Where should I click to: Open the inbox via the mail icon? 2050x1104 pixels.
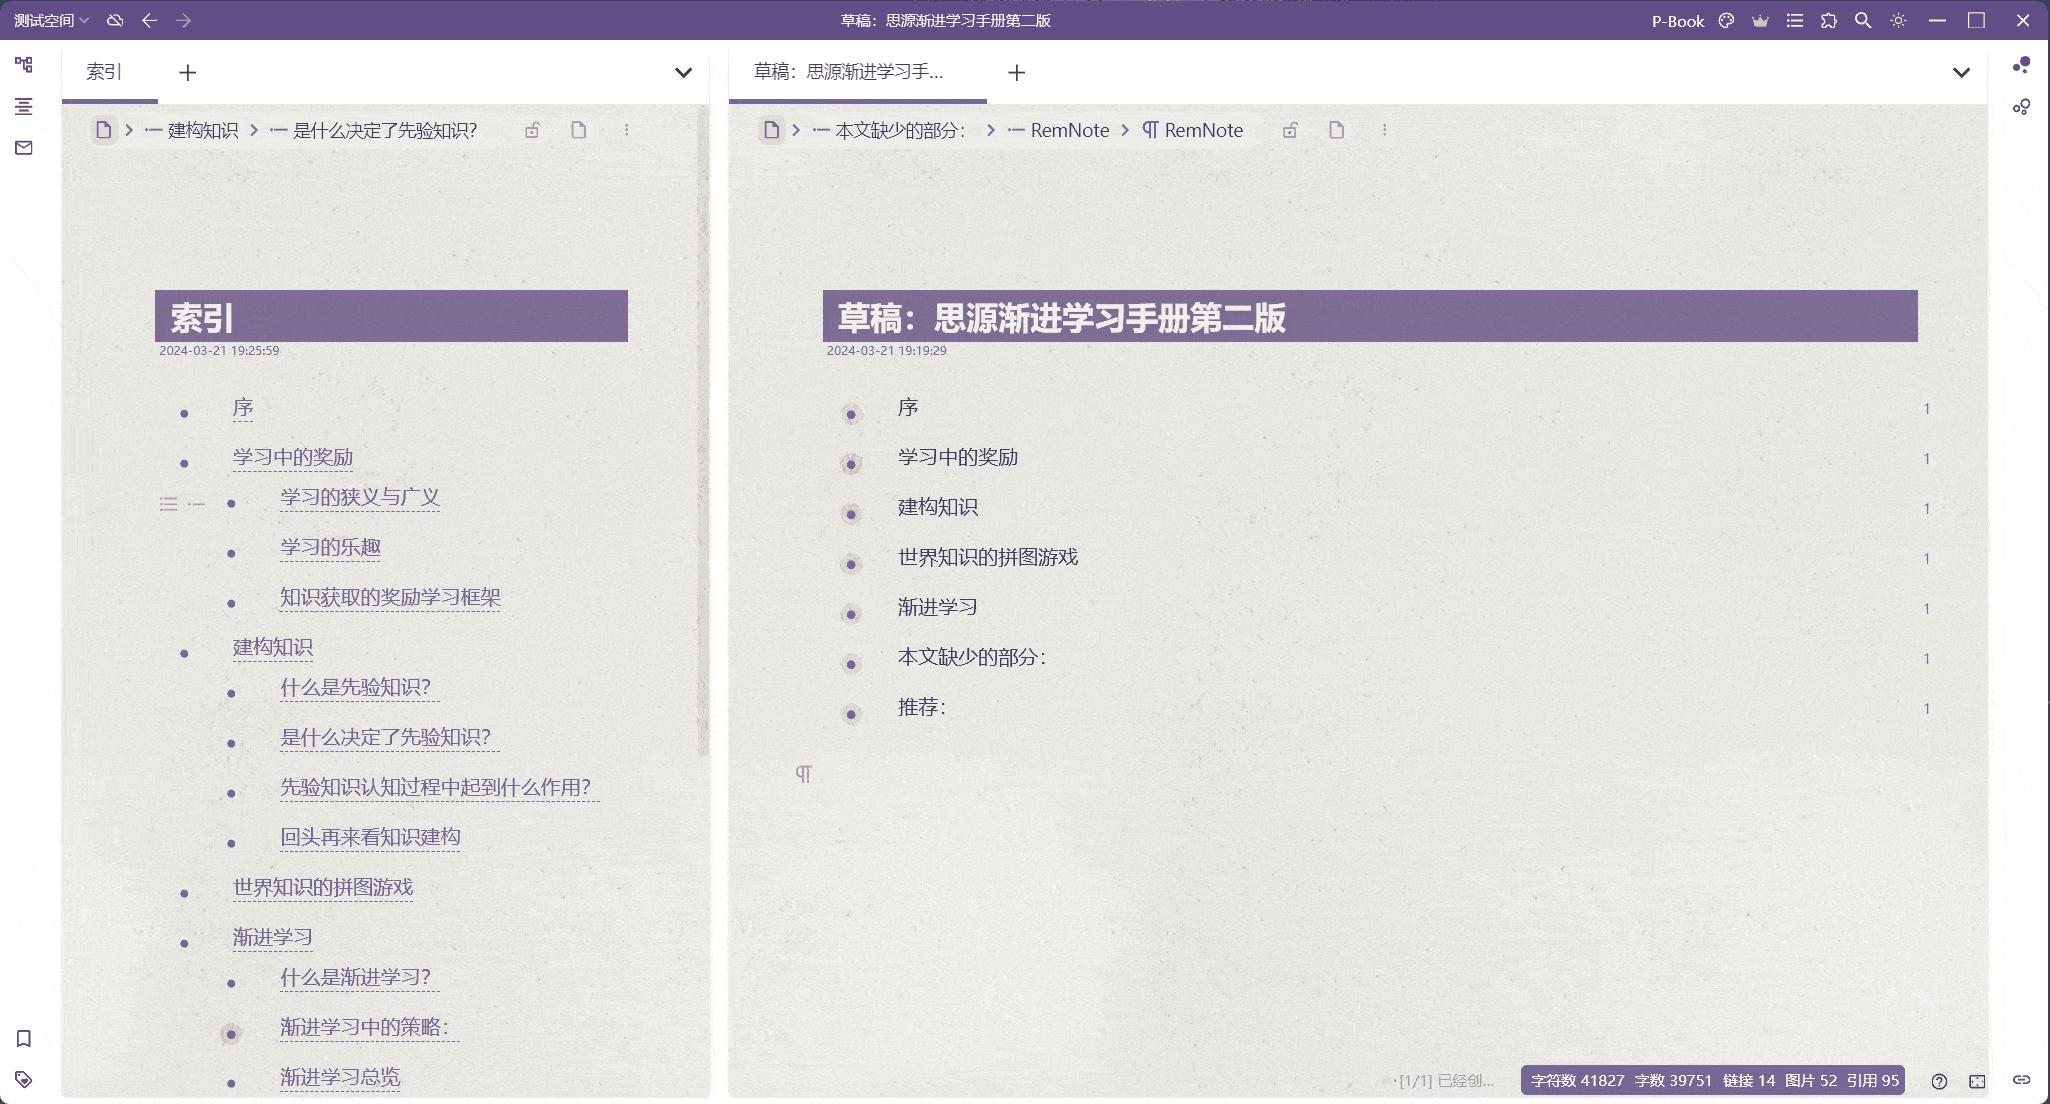(24, 147)
